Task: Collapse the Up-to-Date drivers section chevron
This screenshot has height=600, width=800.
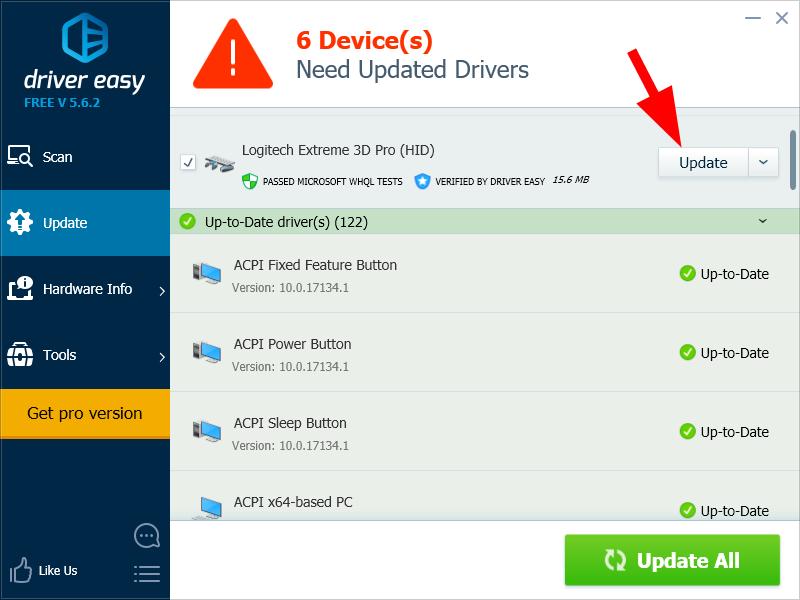Action: pyautogui.click(x=763, y=221)
